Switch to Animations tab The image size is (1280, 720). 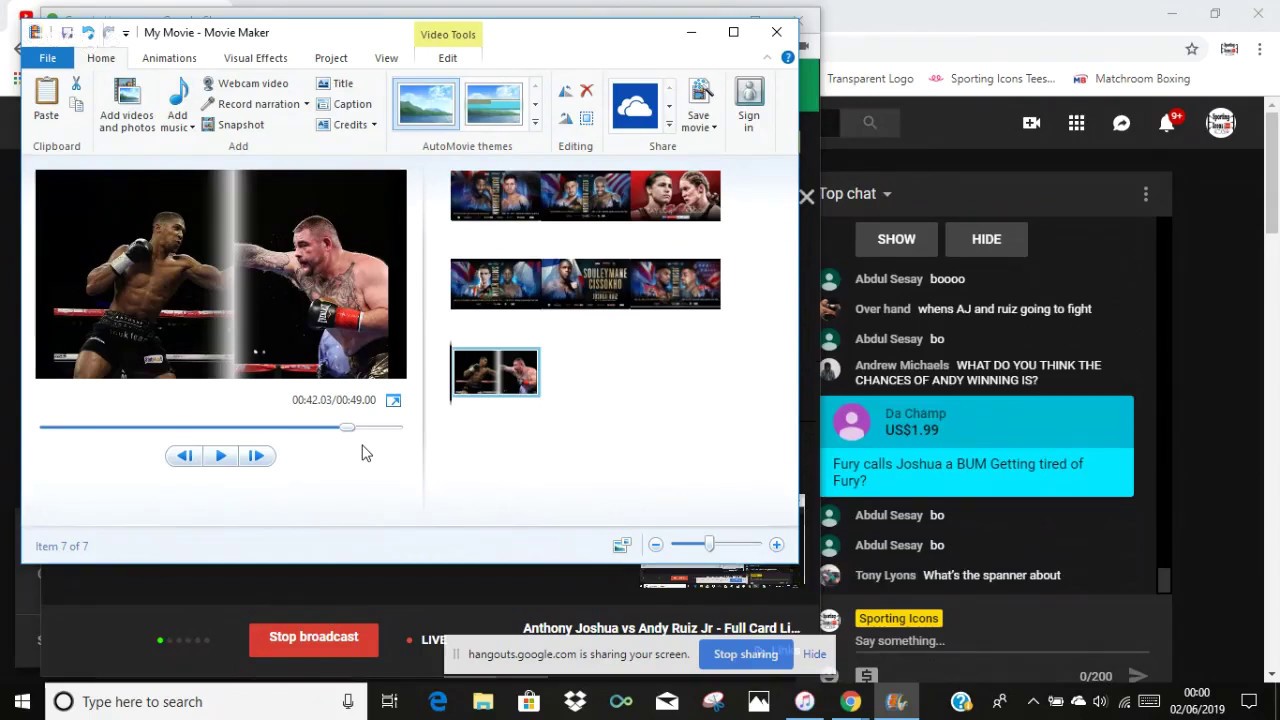pos(169,58)
